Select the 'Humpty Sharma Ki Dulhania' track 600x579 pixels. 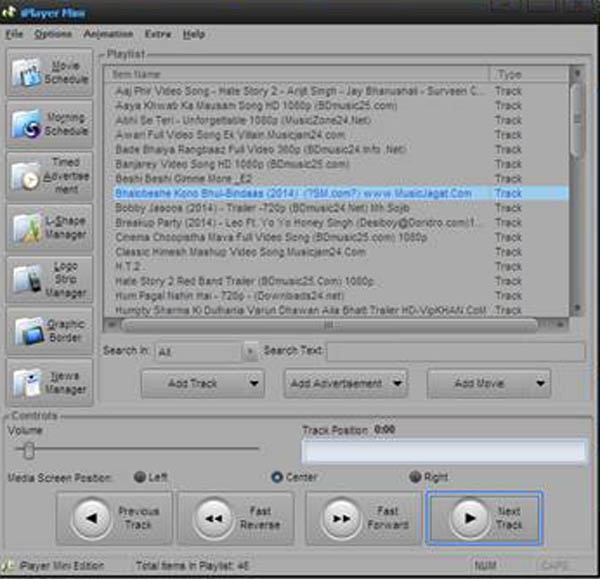337,310
